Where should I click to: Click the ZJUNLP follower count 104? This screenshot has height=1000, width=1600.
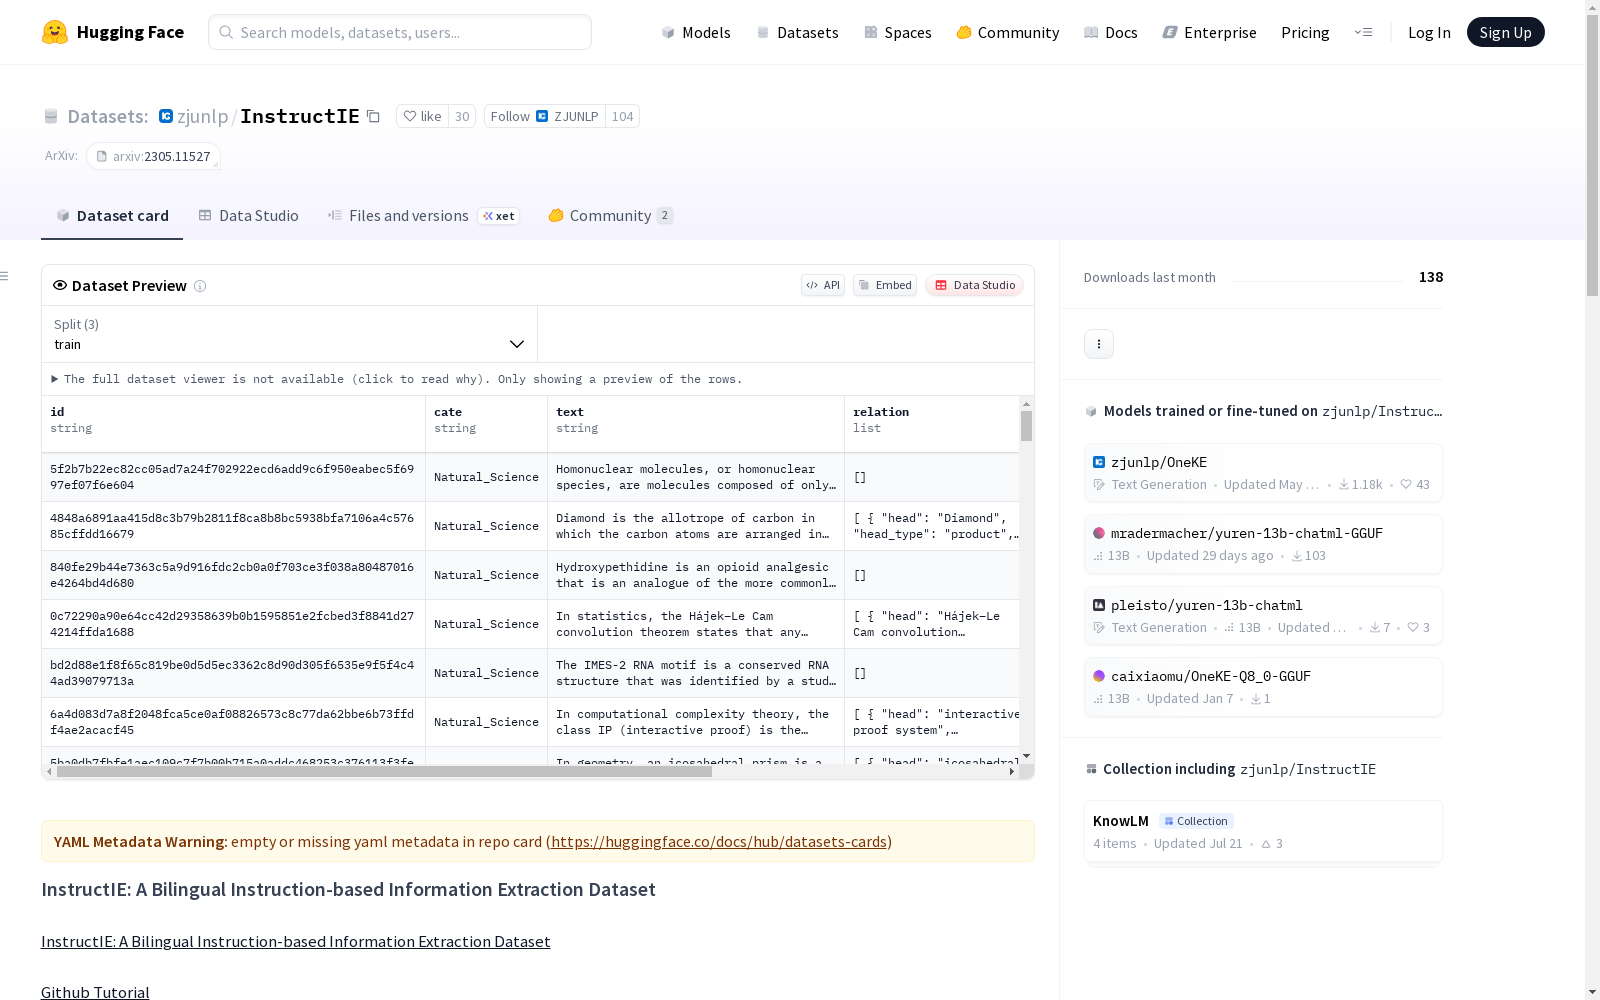622,116
